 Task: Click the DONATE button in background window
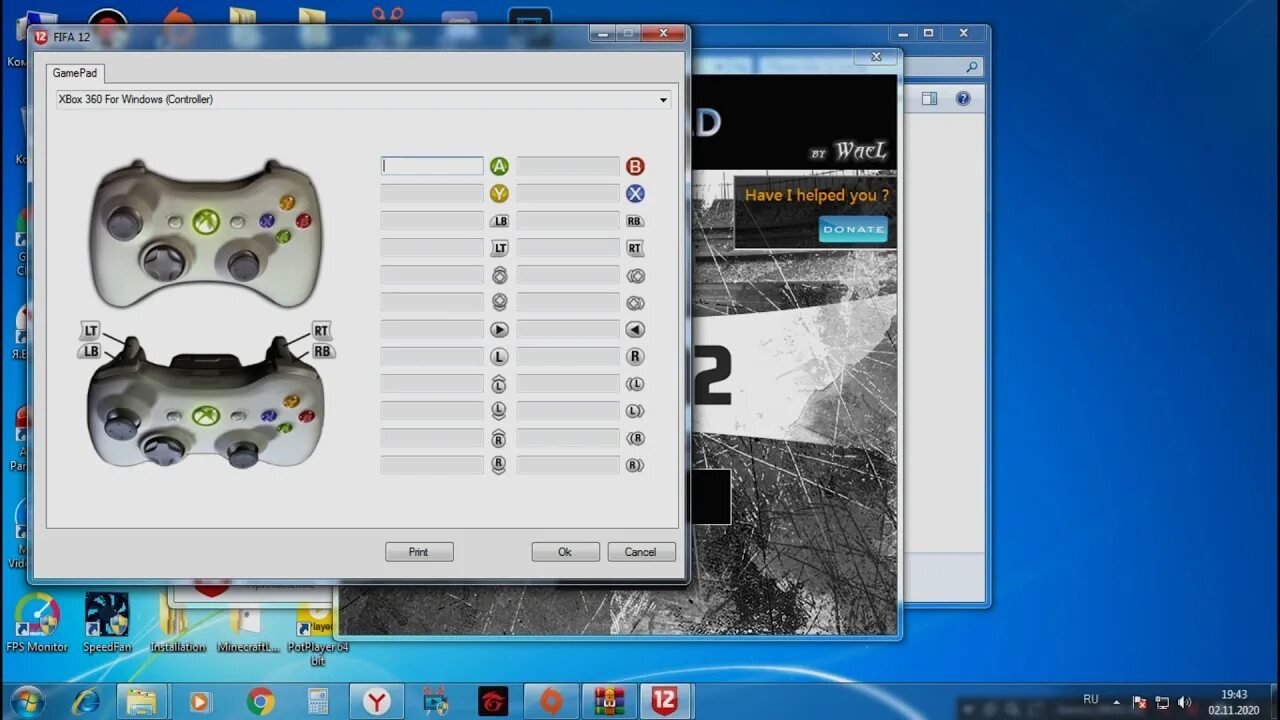(853, 229)
